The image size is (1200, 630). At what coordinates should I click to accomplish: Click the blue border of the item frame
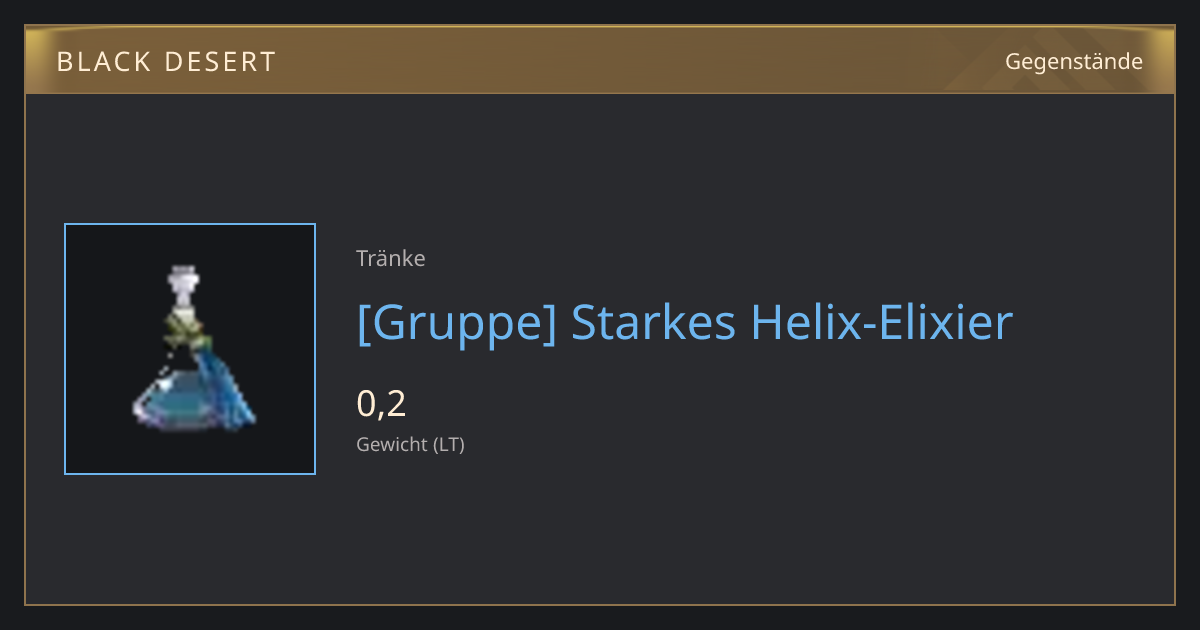pos(65,349)
